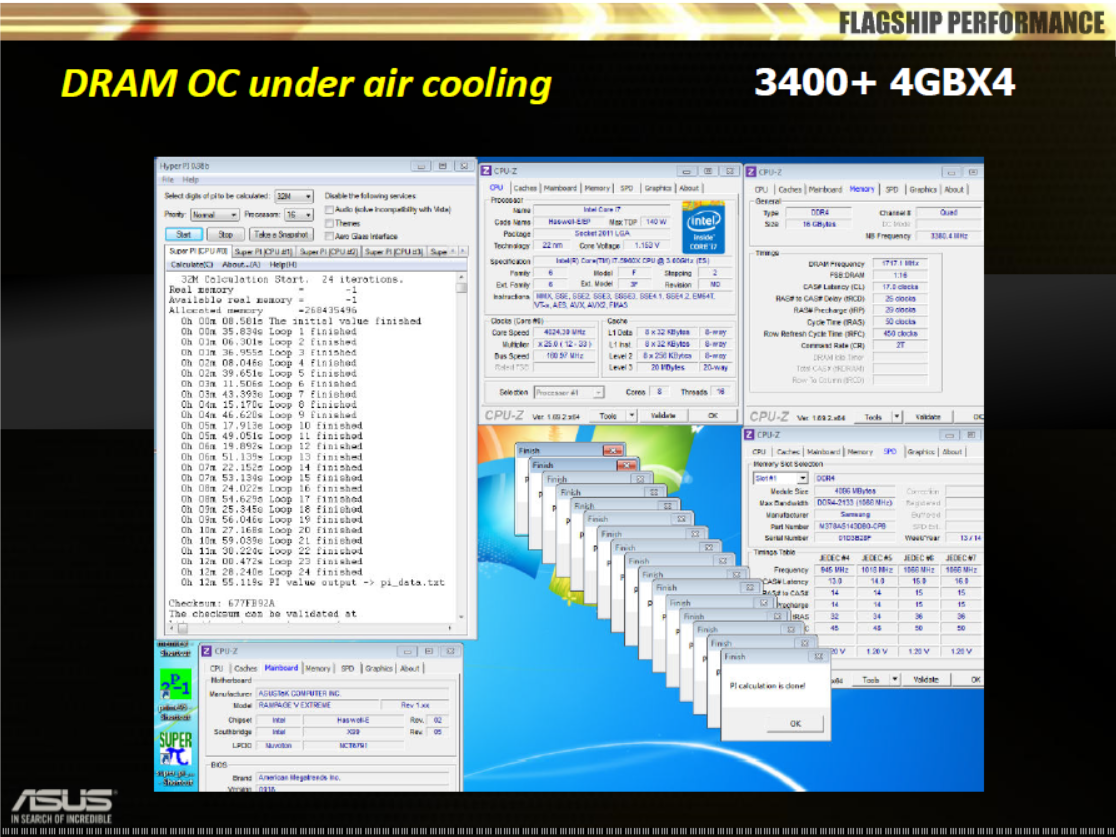Image resolution: width=1116 pixels, height=837 pixels.
Task: Click the DRAM Frequency 1717.1 MHz value
Action: (900, 263)
